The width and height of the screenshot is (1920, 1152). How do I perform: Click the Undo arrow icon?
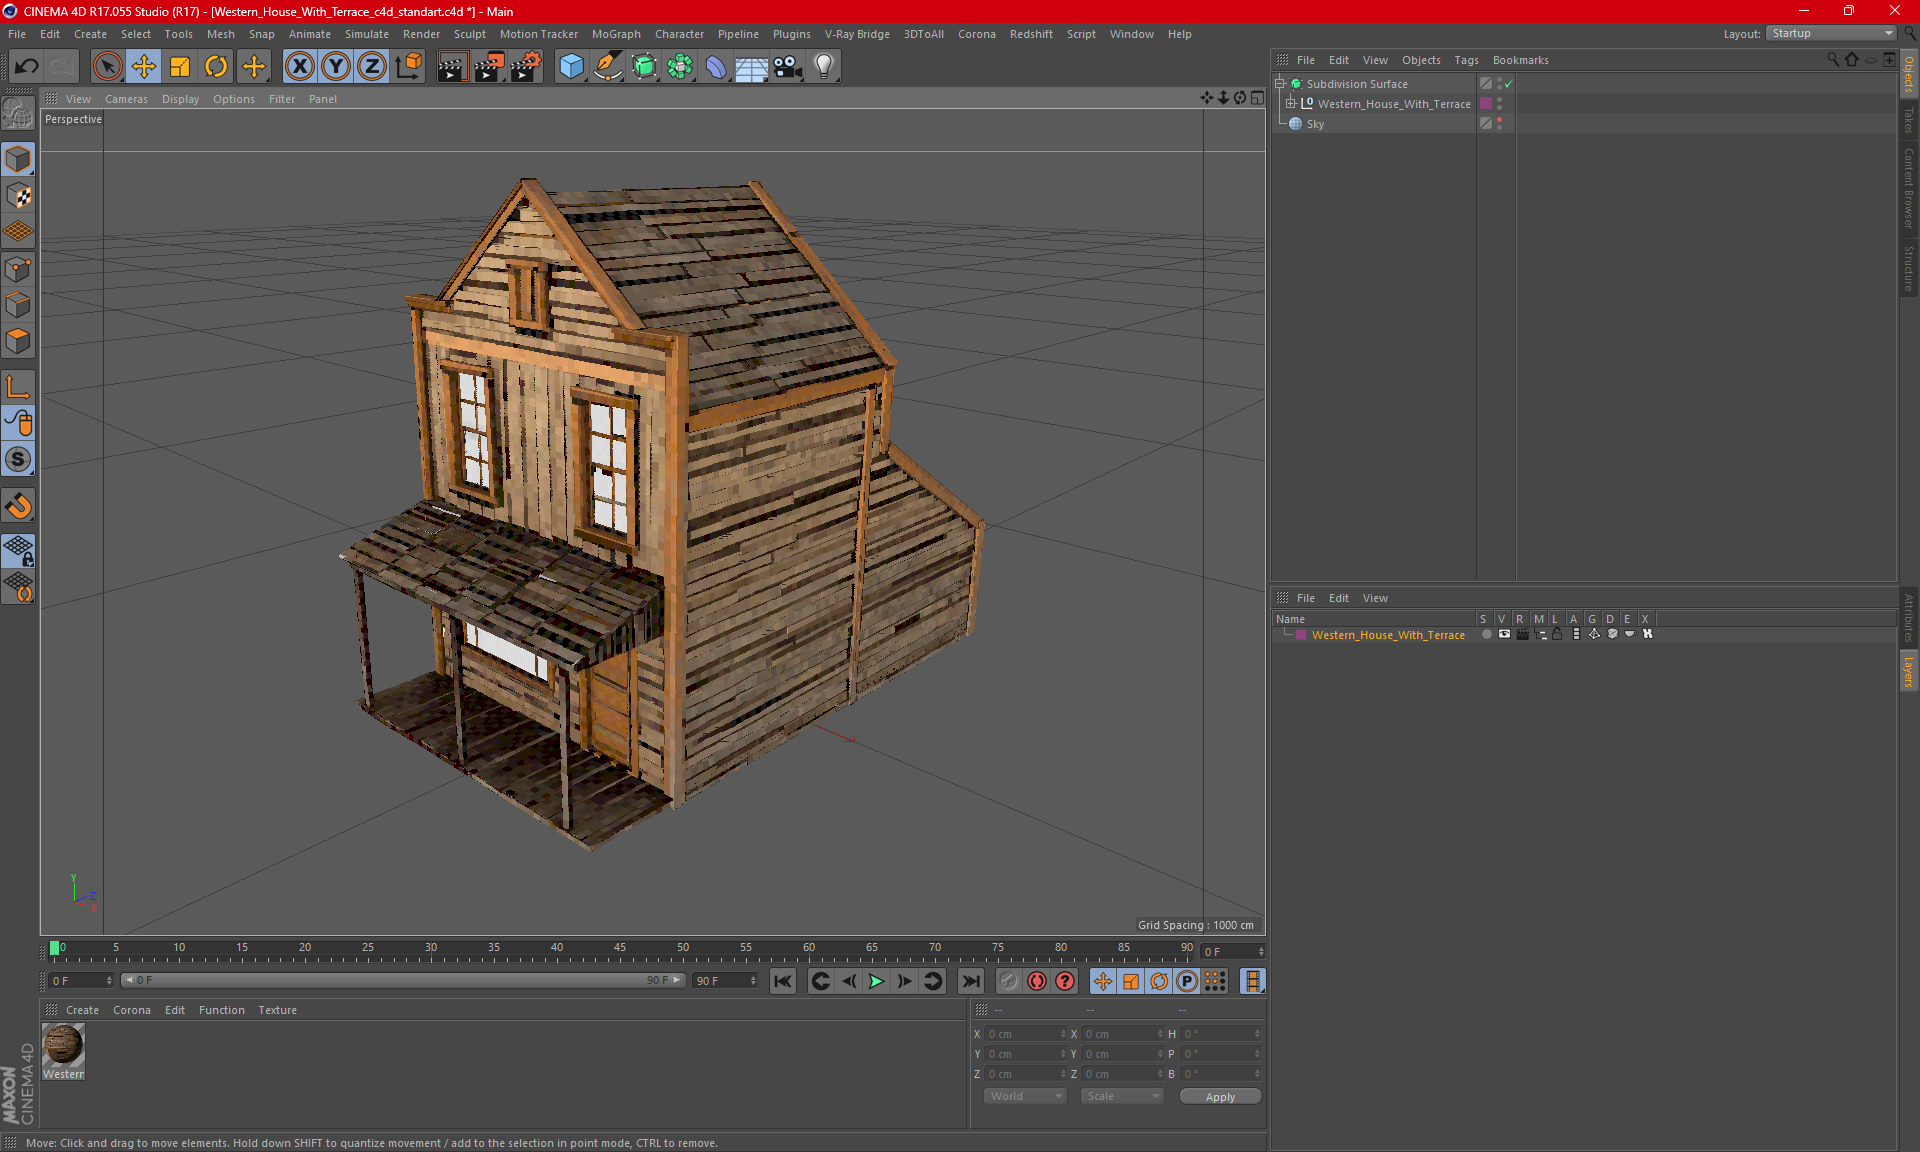26,66
